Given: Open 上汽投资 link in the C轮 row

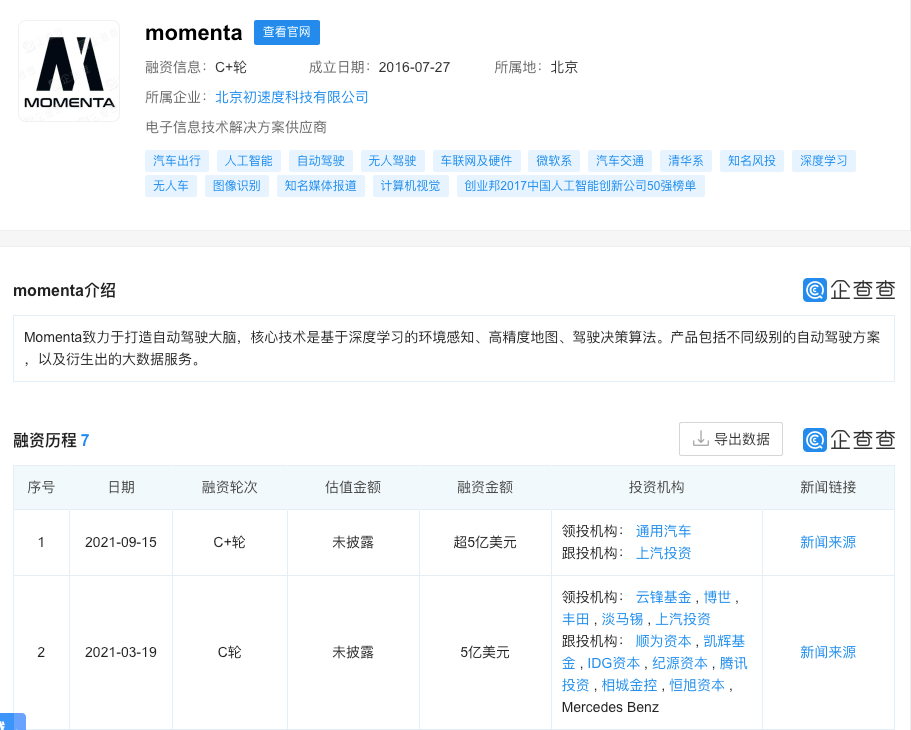Looking at the screenshot, I should [x=683, y=620].
